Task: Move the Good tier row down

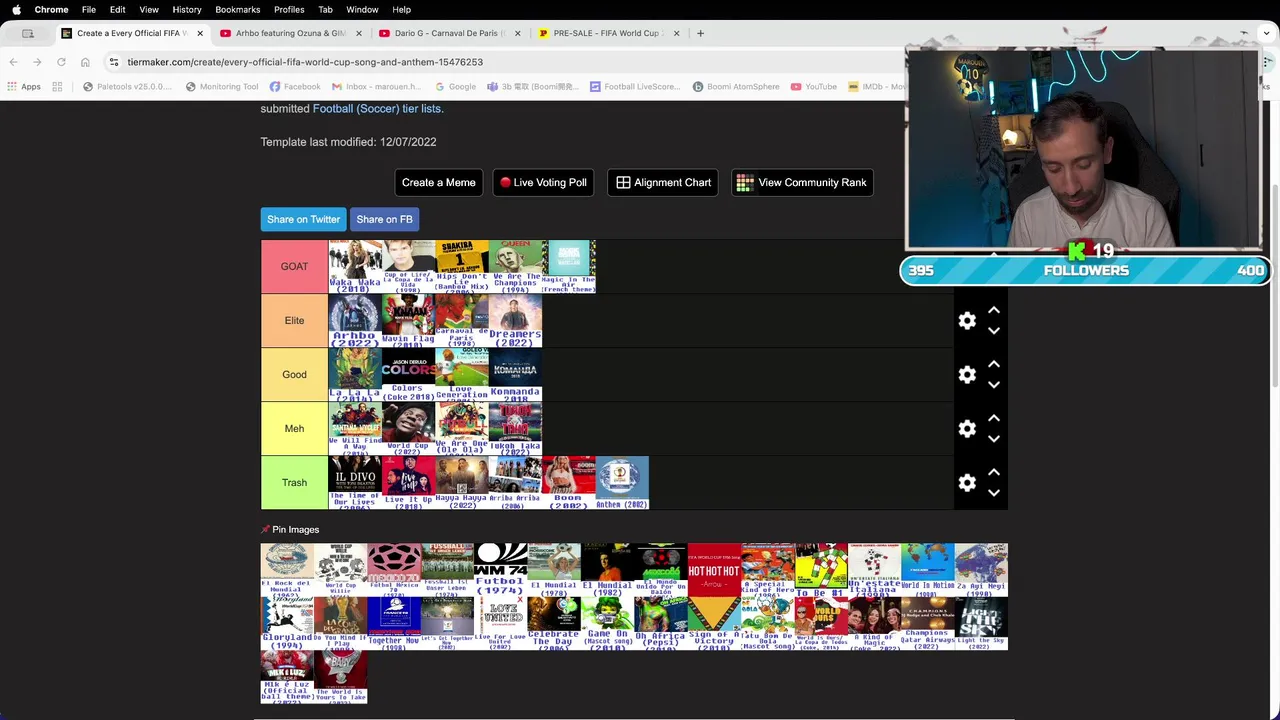Action: click(994, 385)
